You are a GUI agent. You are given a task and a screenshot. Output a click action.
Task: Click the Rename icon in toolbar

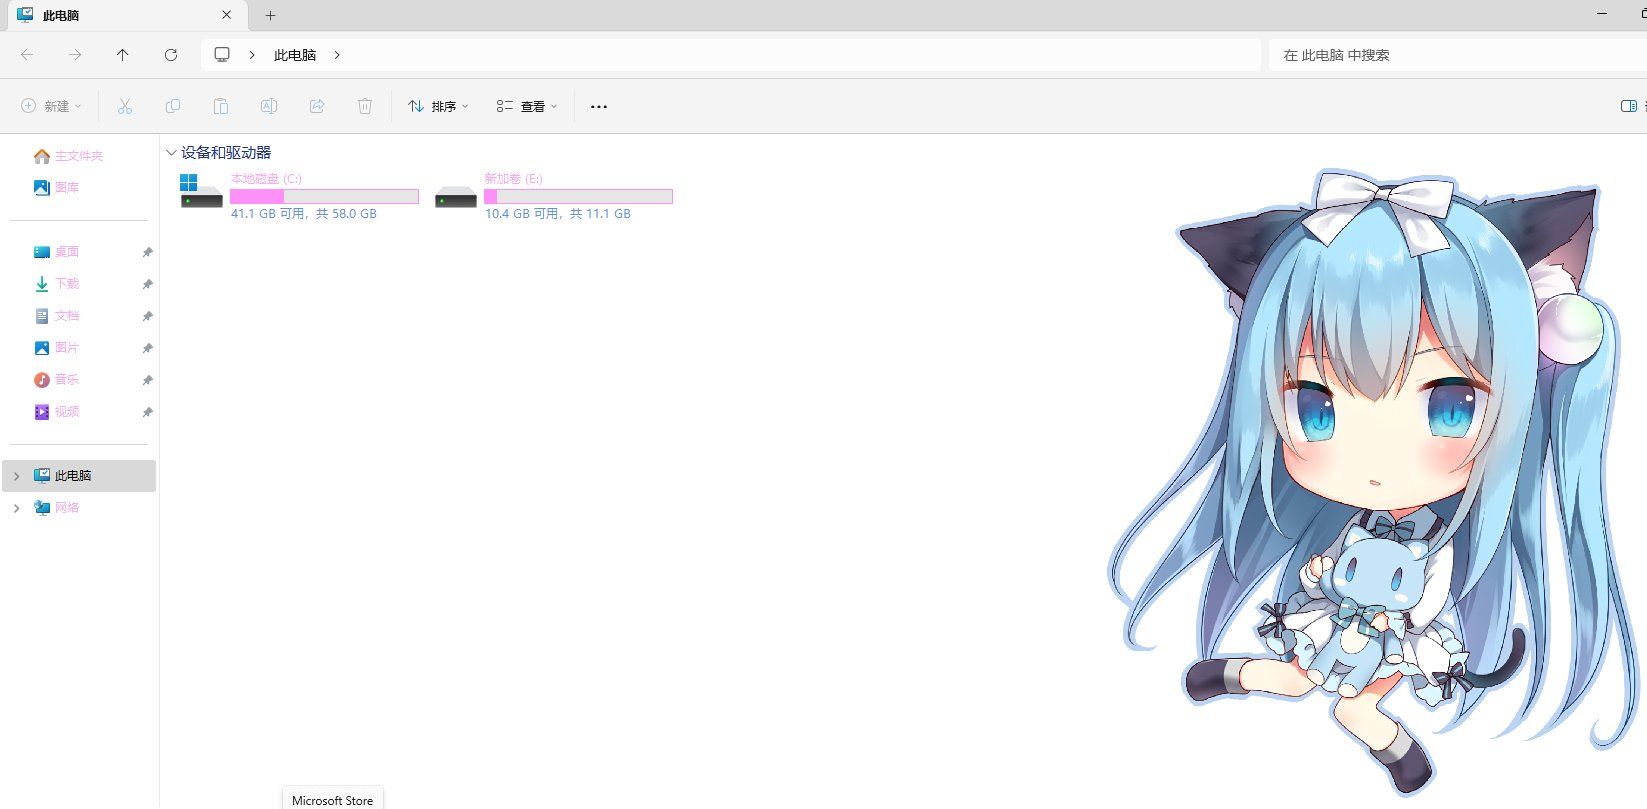tap(269, 106)
